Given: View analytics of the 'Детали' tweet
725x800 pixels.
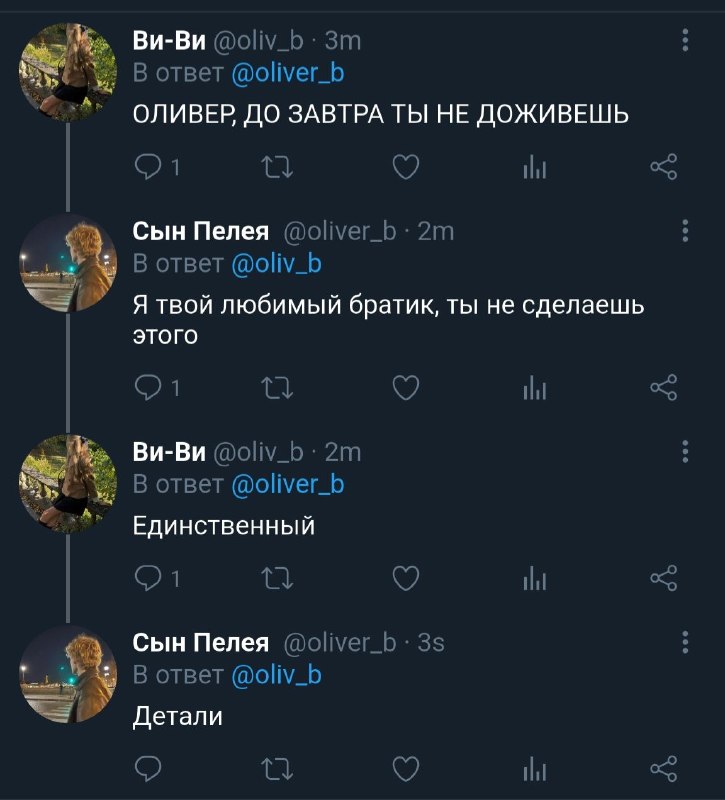Looking at the screenshot, I should pos(535,769).
